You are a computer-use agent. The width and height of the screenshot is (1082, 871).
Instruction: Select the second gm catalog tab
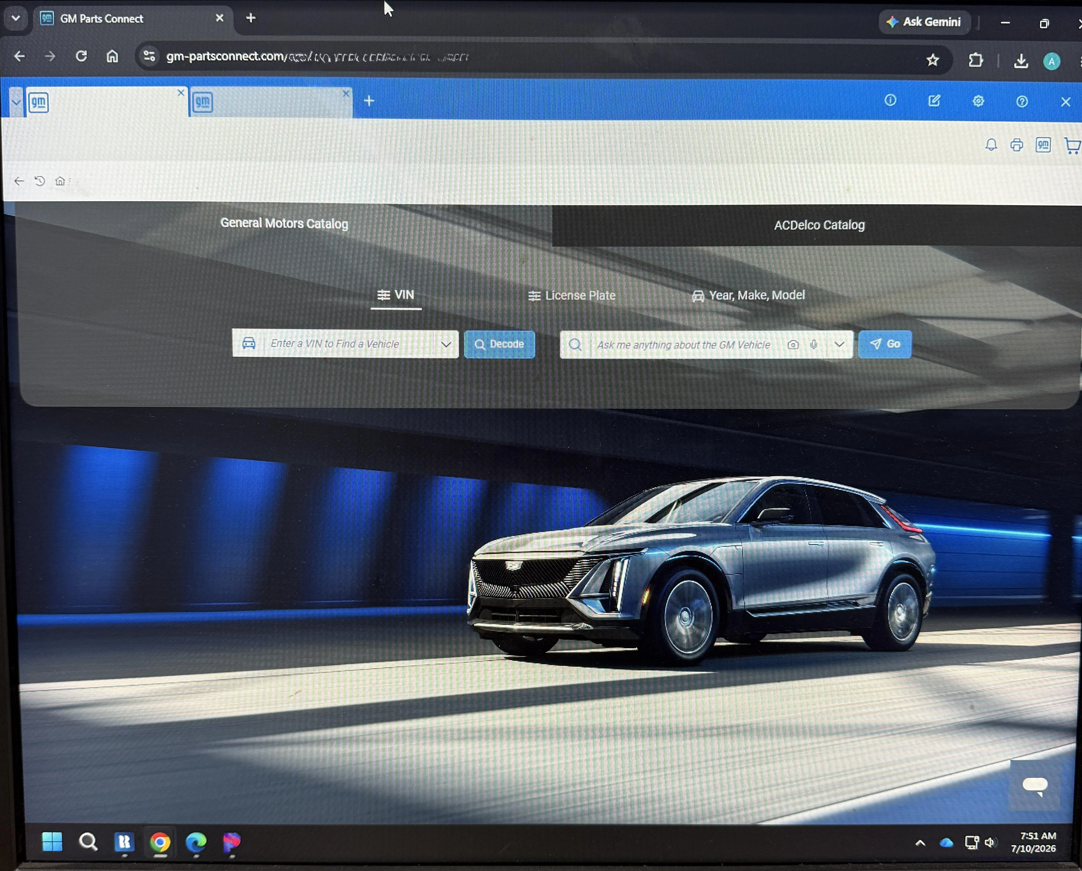(x=270, y=102)
